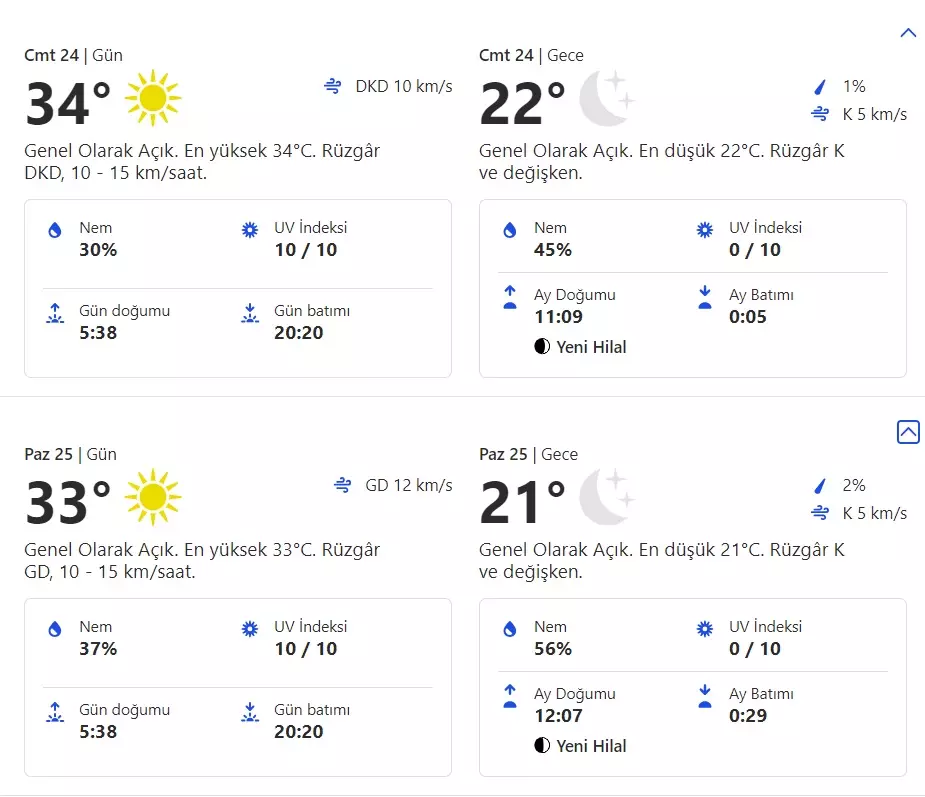This screenshot has height=797, width=925.
Task: Click the Cmt 24 Gün heading
Action: (74, 55)
